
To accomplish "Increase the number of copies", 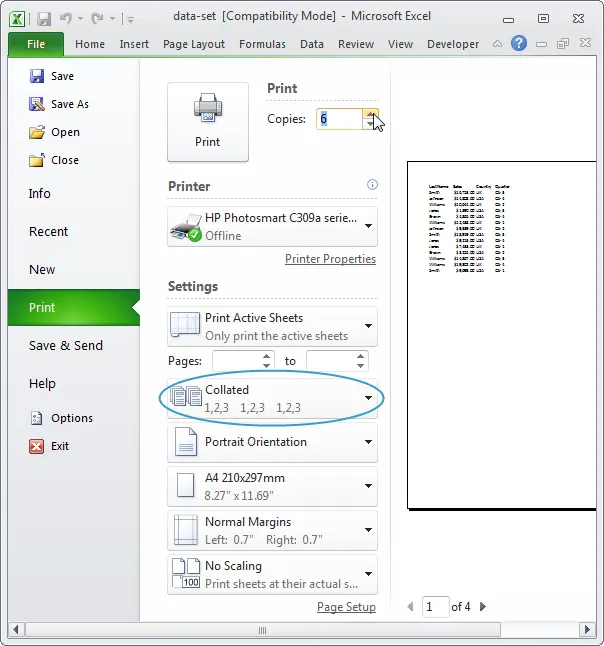I will [x=370, y=114].
